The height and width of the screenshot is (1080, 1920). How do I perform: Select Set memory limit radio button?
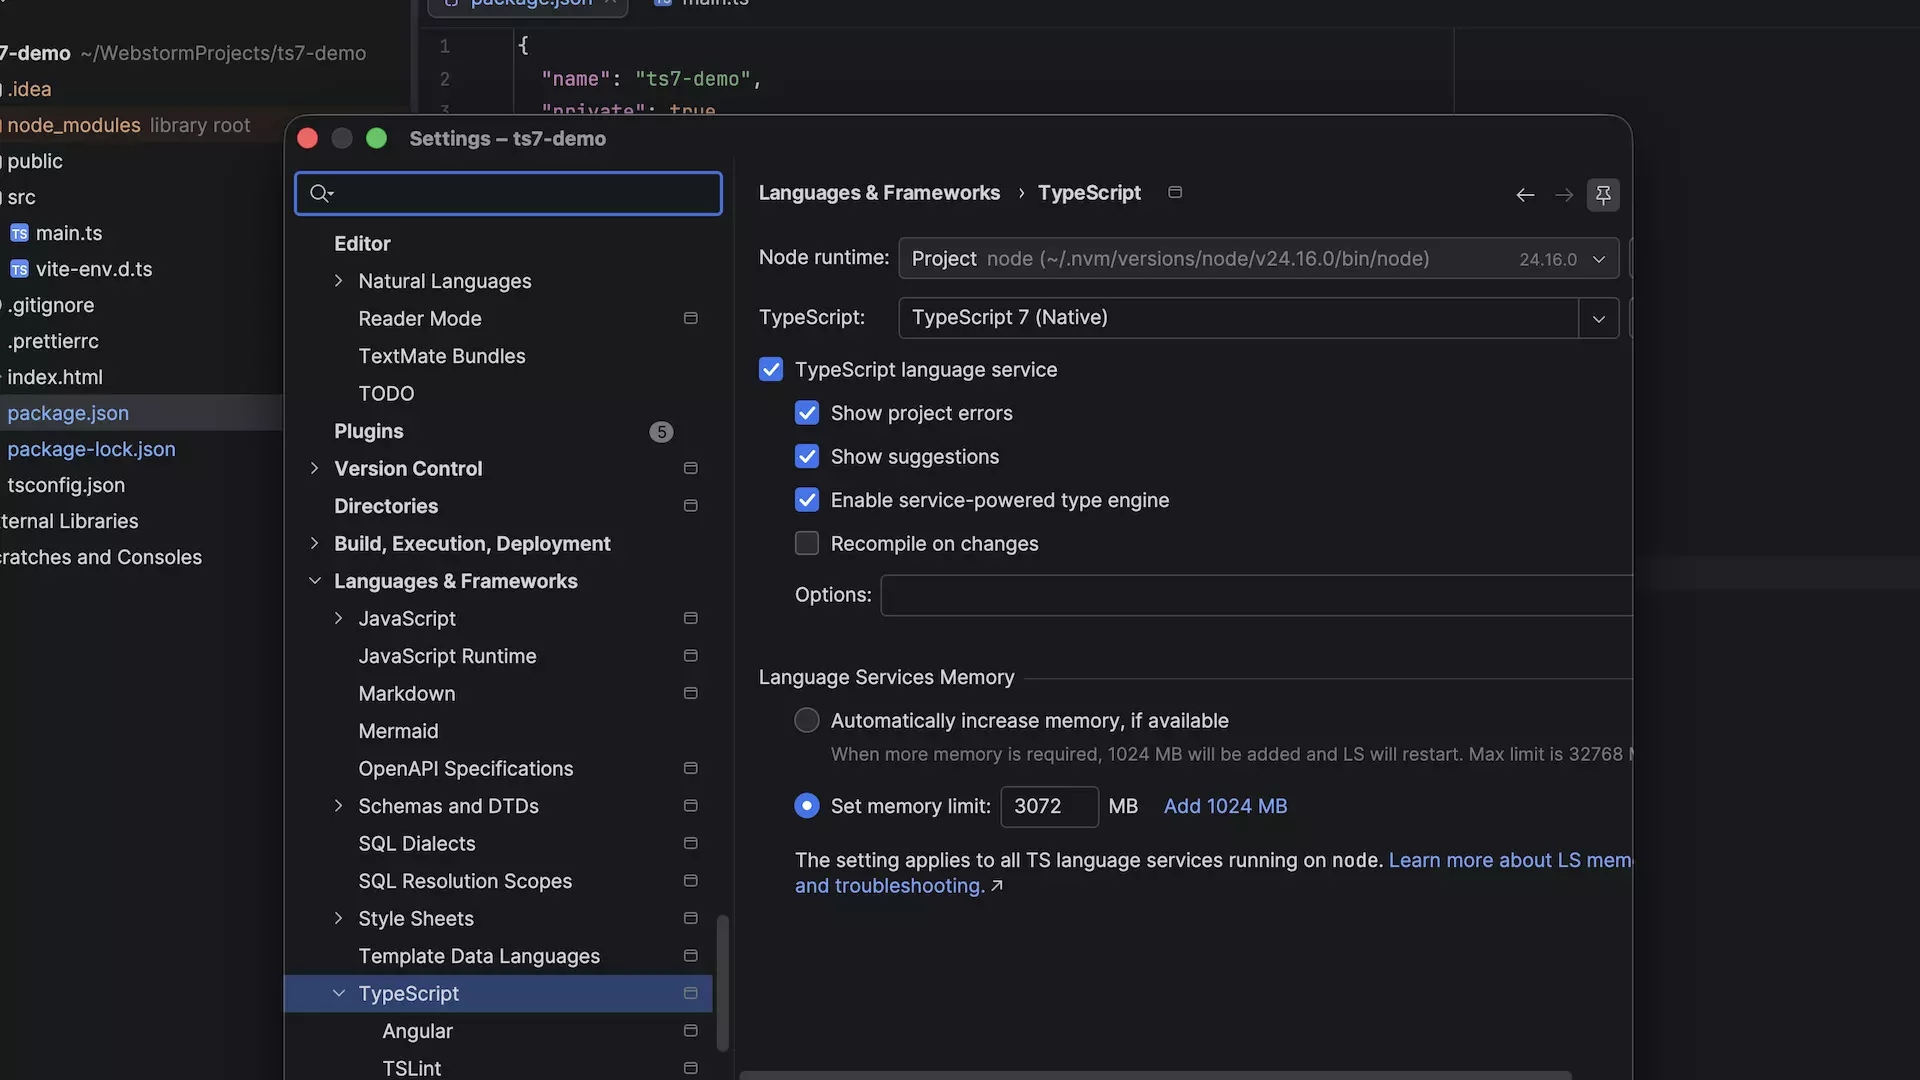click(x=807, y=806)
